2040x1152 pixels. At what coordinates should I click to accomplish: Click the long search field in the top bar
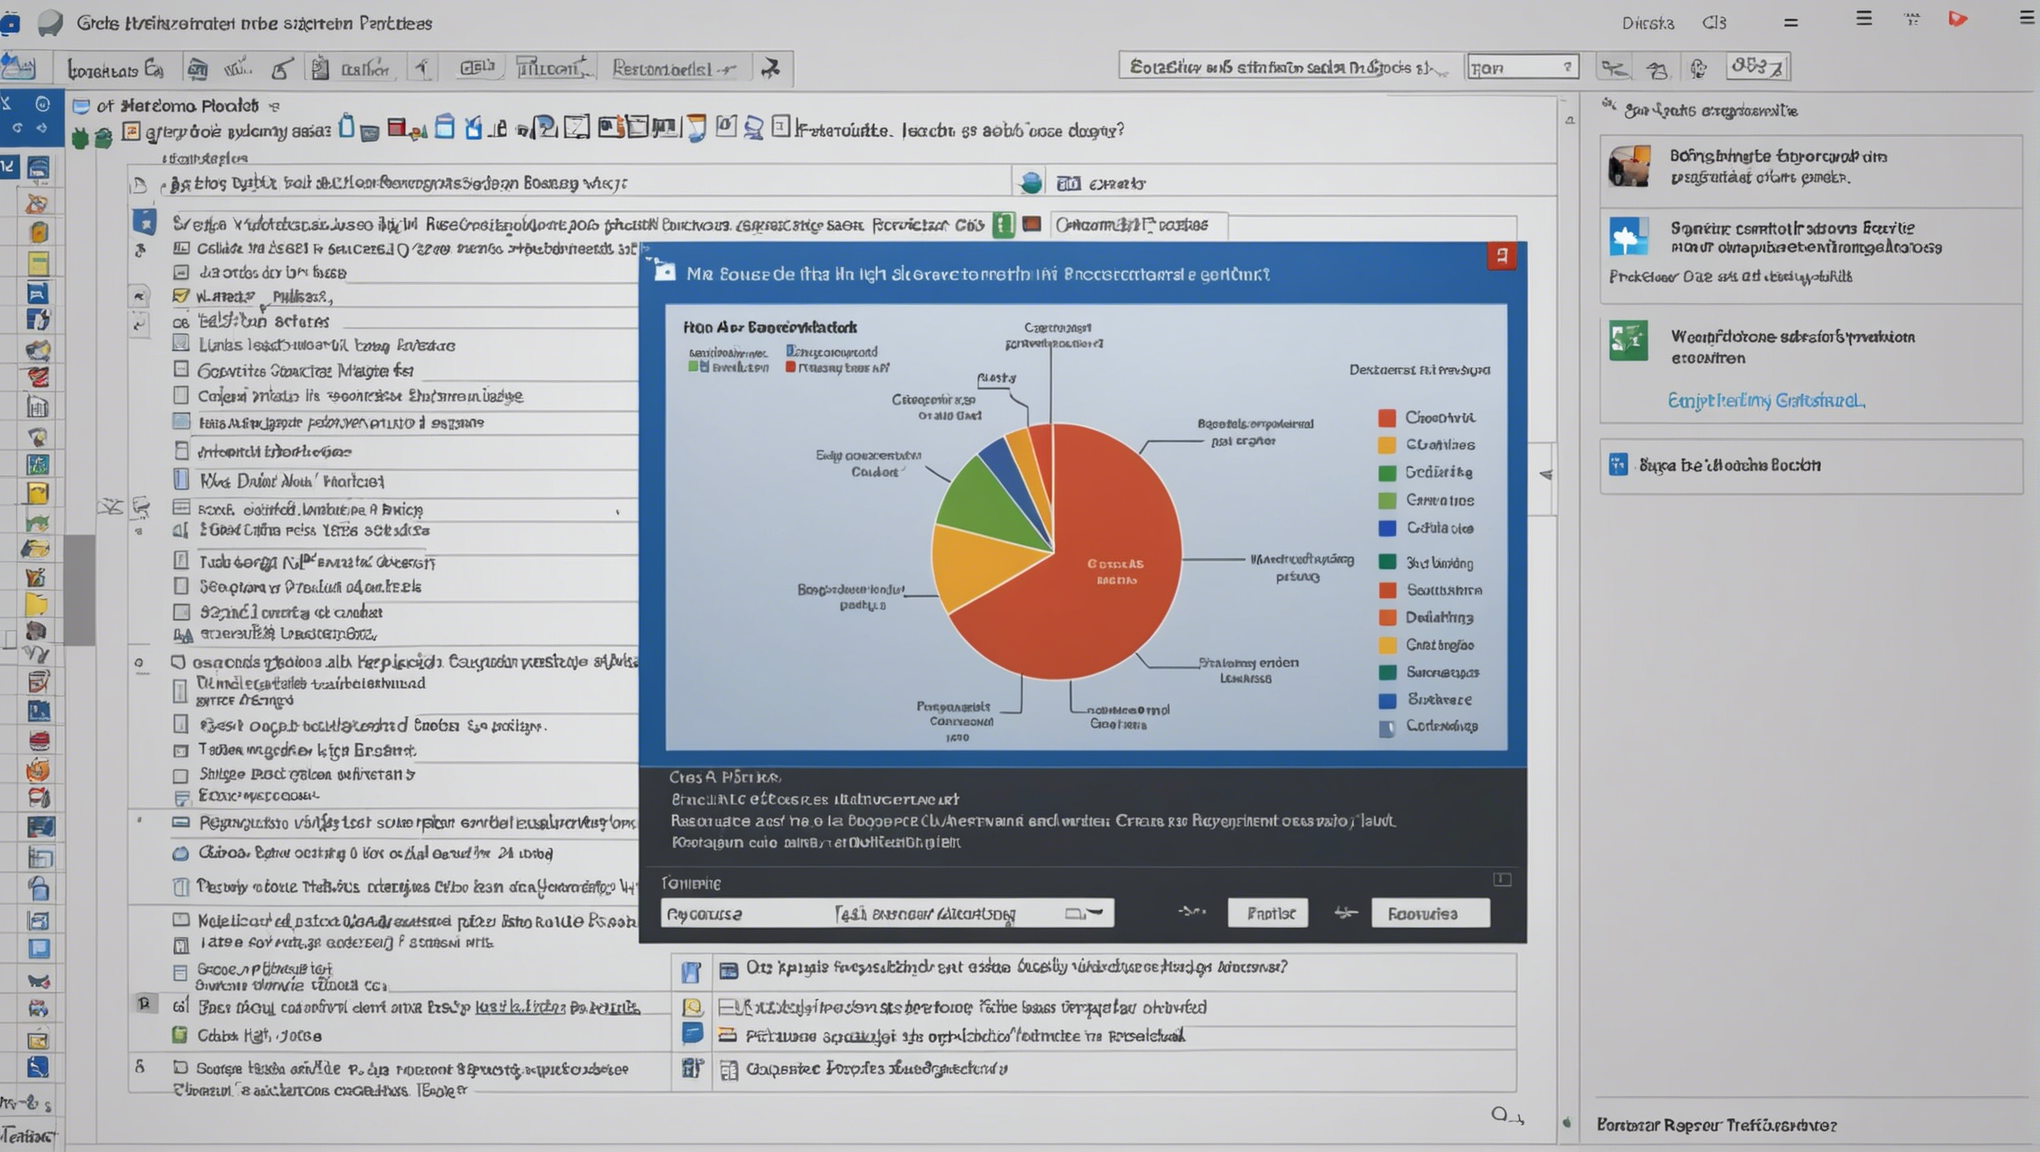(1284, 67)
